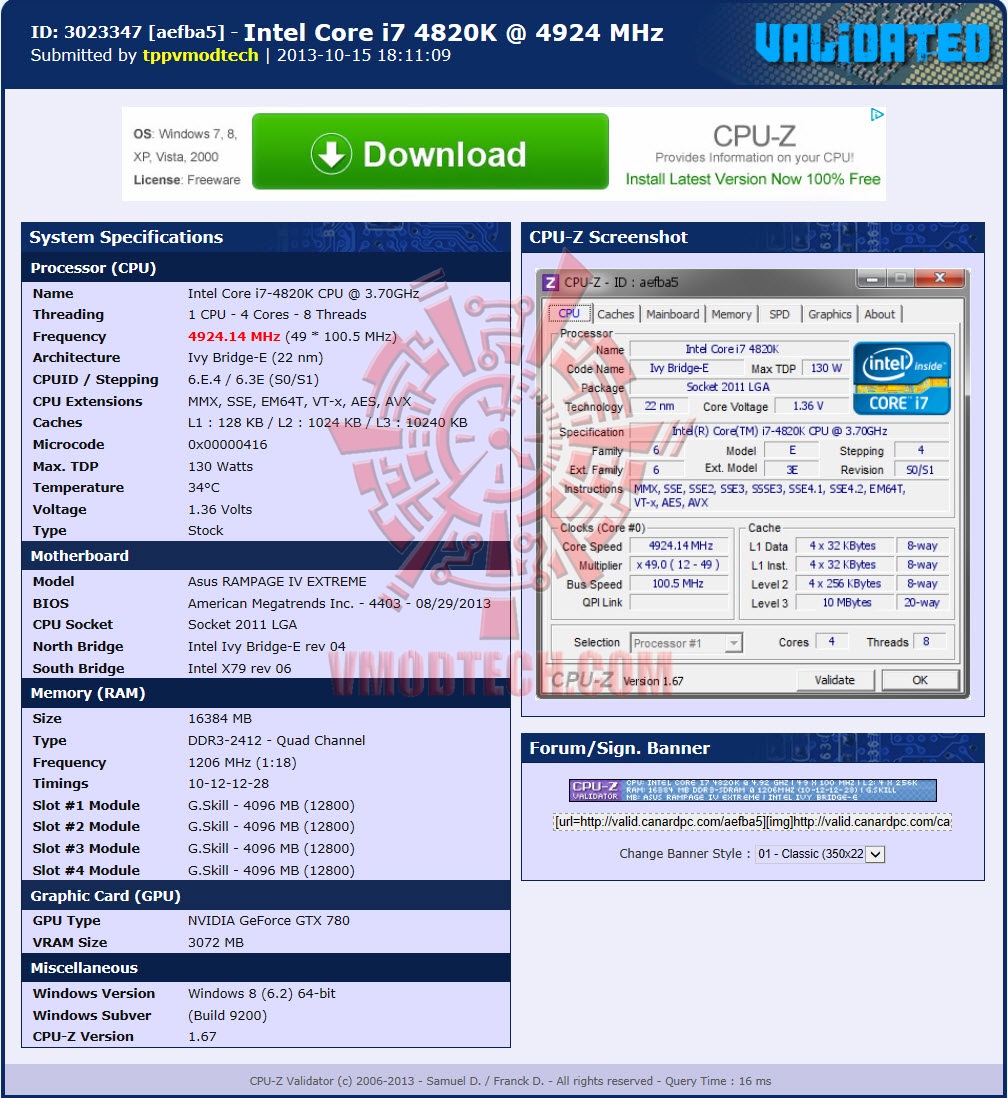Click the Intel Core i7 inside logo
Screen dimensions: 1008x1098
pos(902,378)
